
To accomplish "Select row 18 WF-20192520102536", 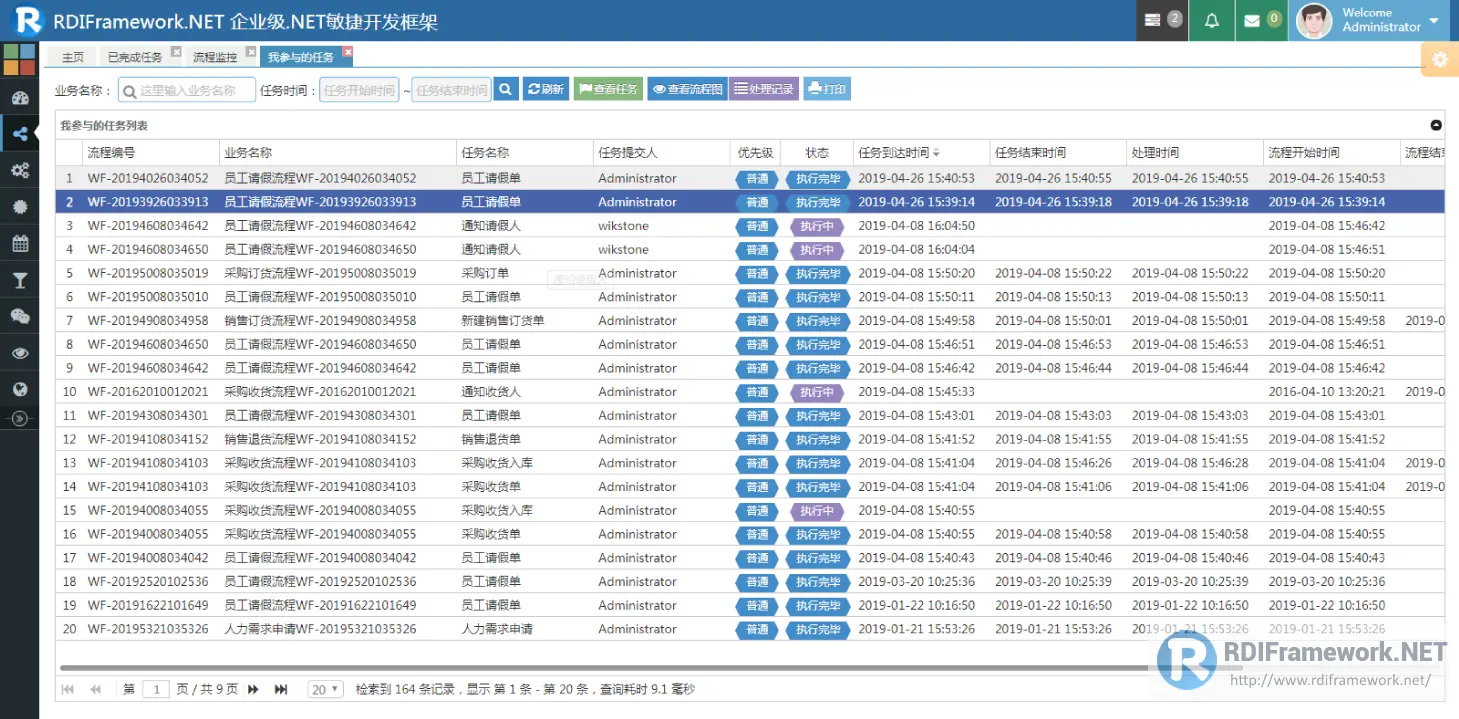I will tap(750, 582).
